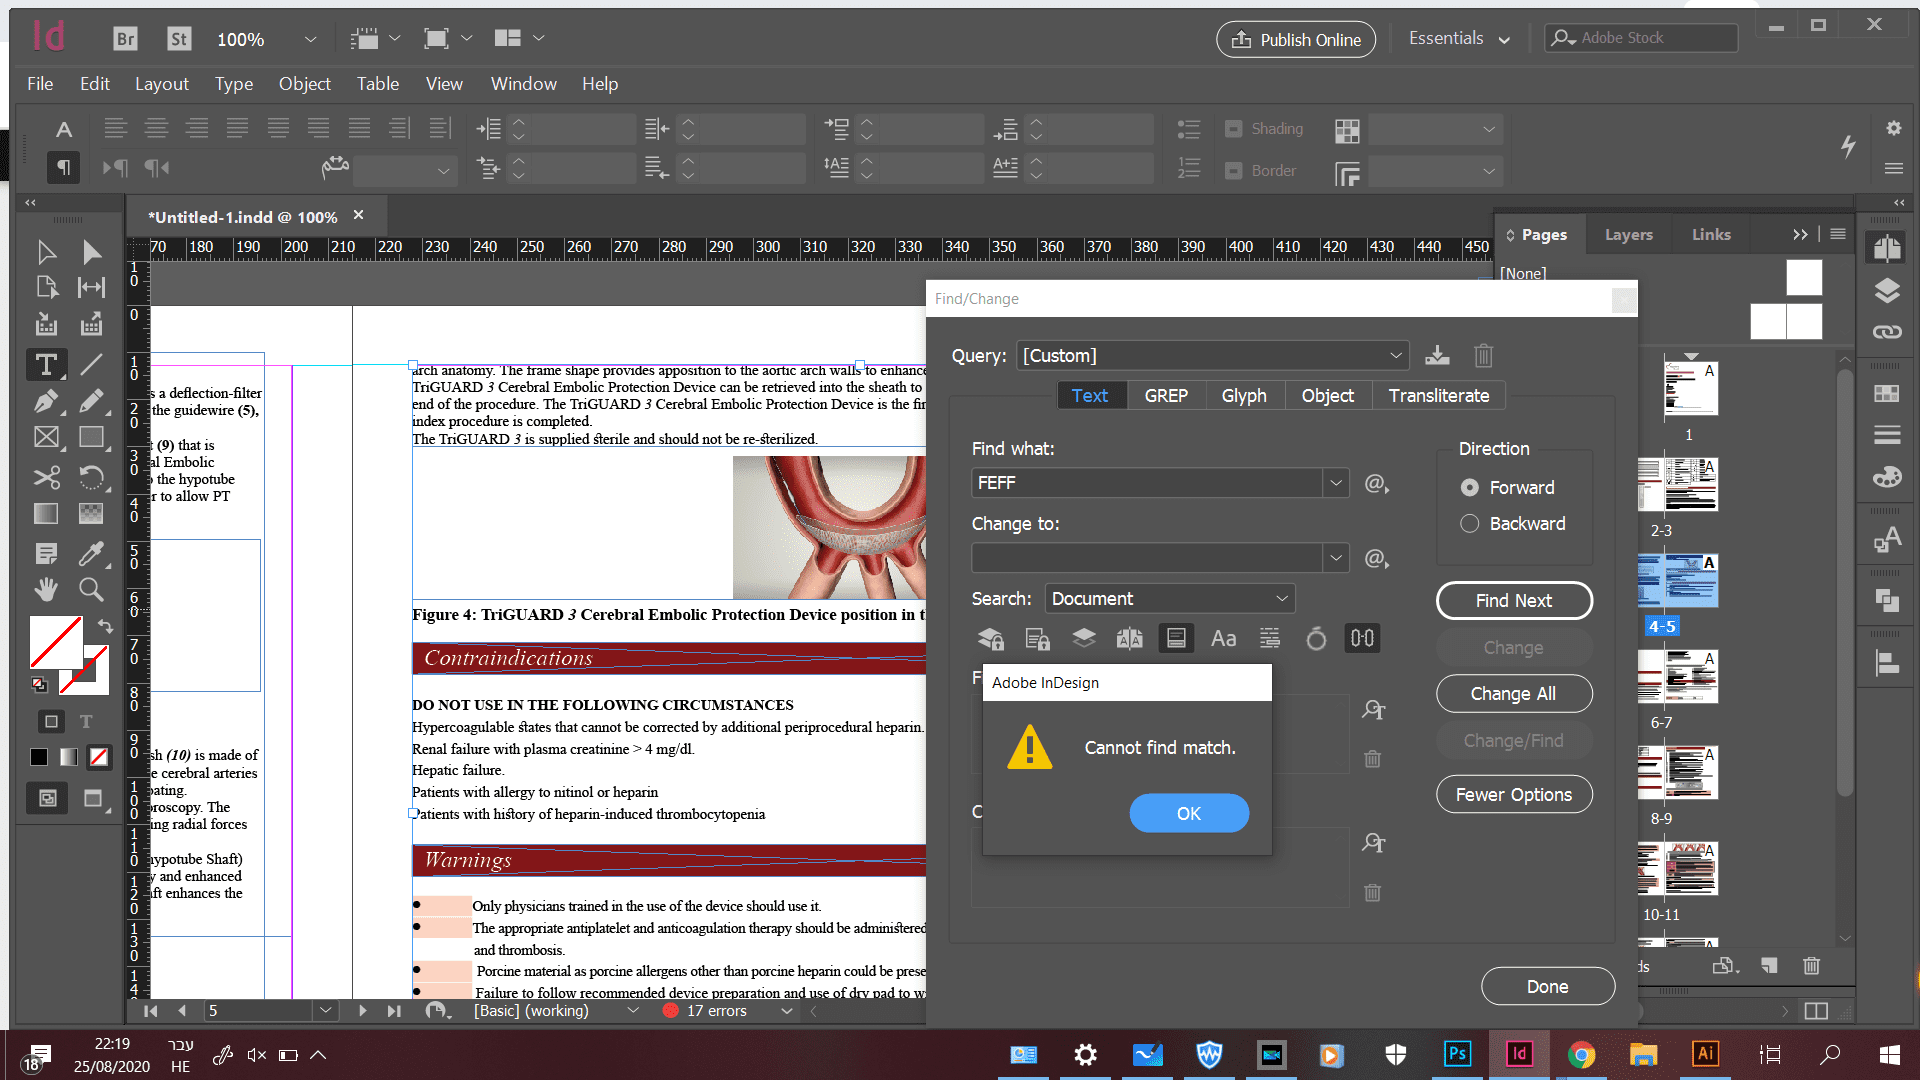1920x1080 pixels.
Task: Switch to the GREP tab
Action: (1166, 395)
